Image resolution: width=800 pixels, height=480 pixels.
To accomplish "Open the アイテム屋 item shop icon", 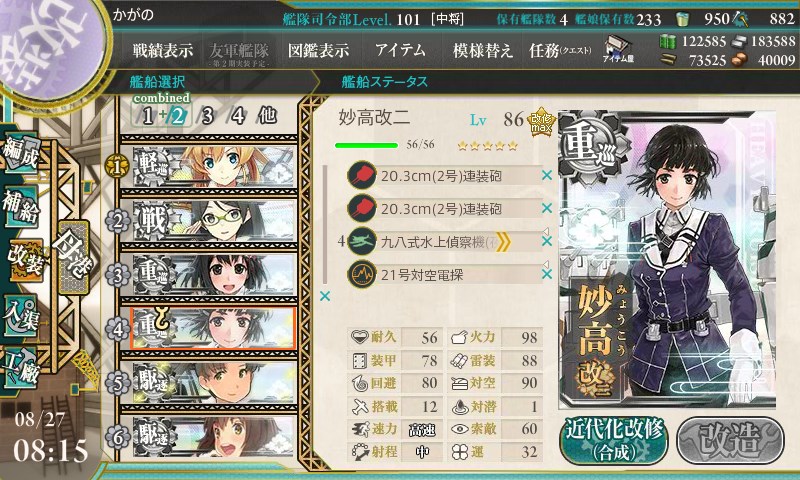I will pos(618,49).
